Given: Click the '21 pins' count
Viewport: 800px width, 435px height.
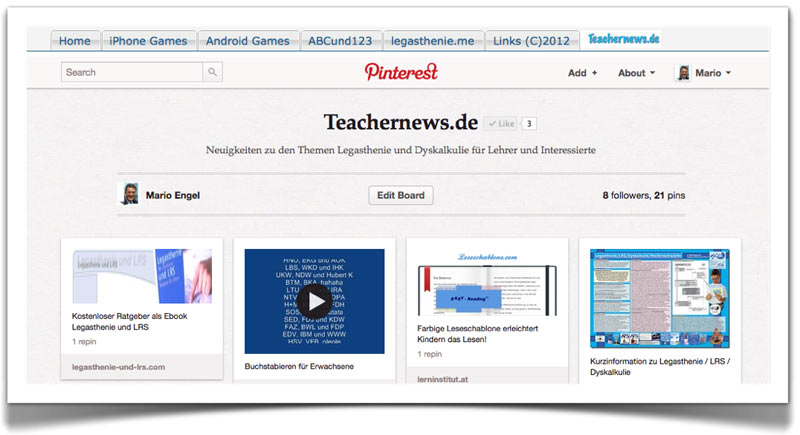Looking at the screenshot, I should pos(669,195).
